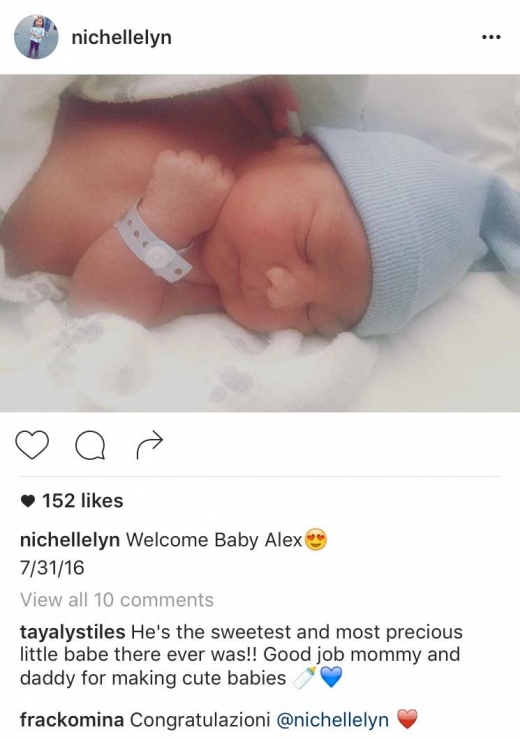
Task: Click the blue heart emoji in comment
Action: pyautogui.click(x=331, y=678)
